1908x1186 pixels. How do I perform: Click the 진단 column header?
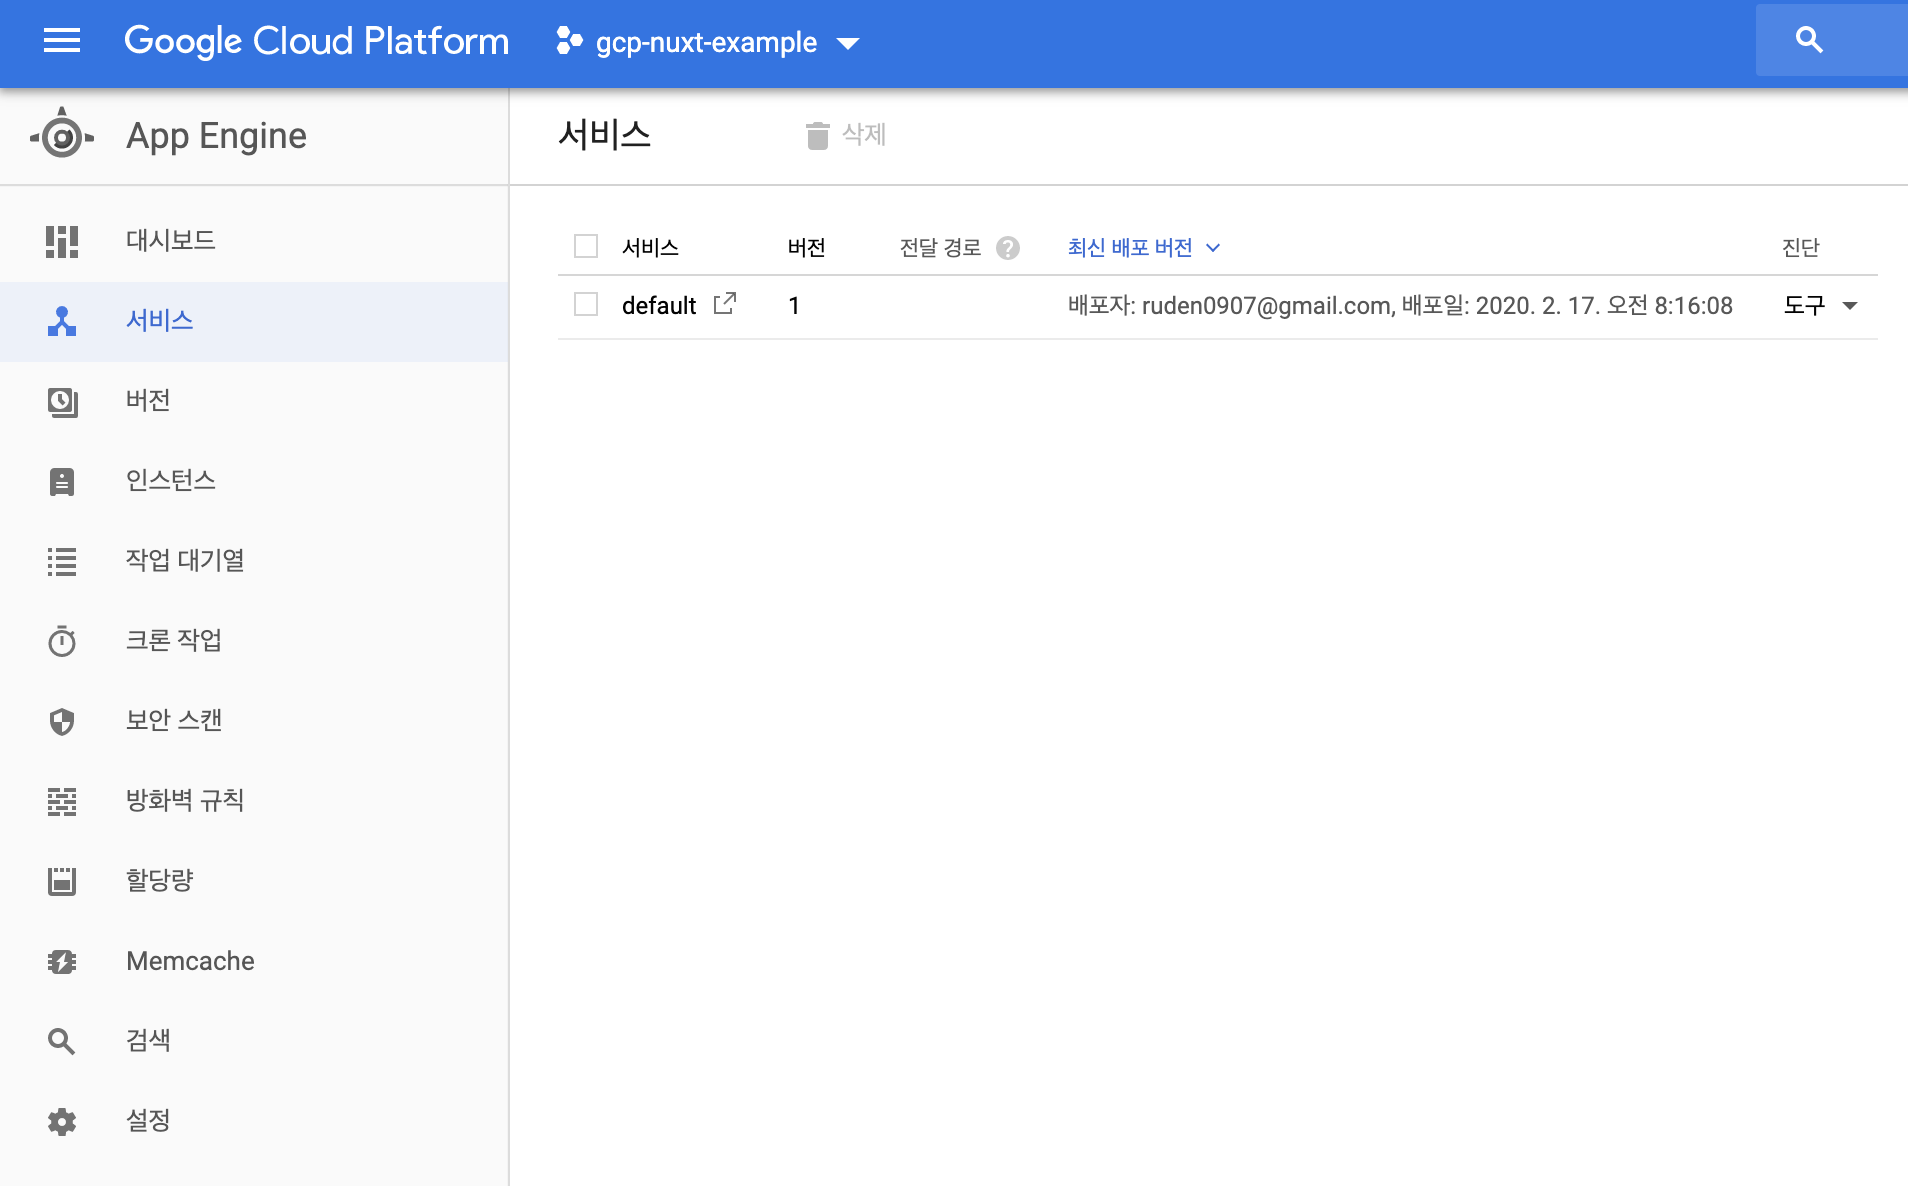coord(1801,247)
